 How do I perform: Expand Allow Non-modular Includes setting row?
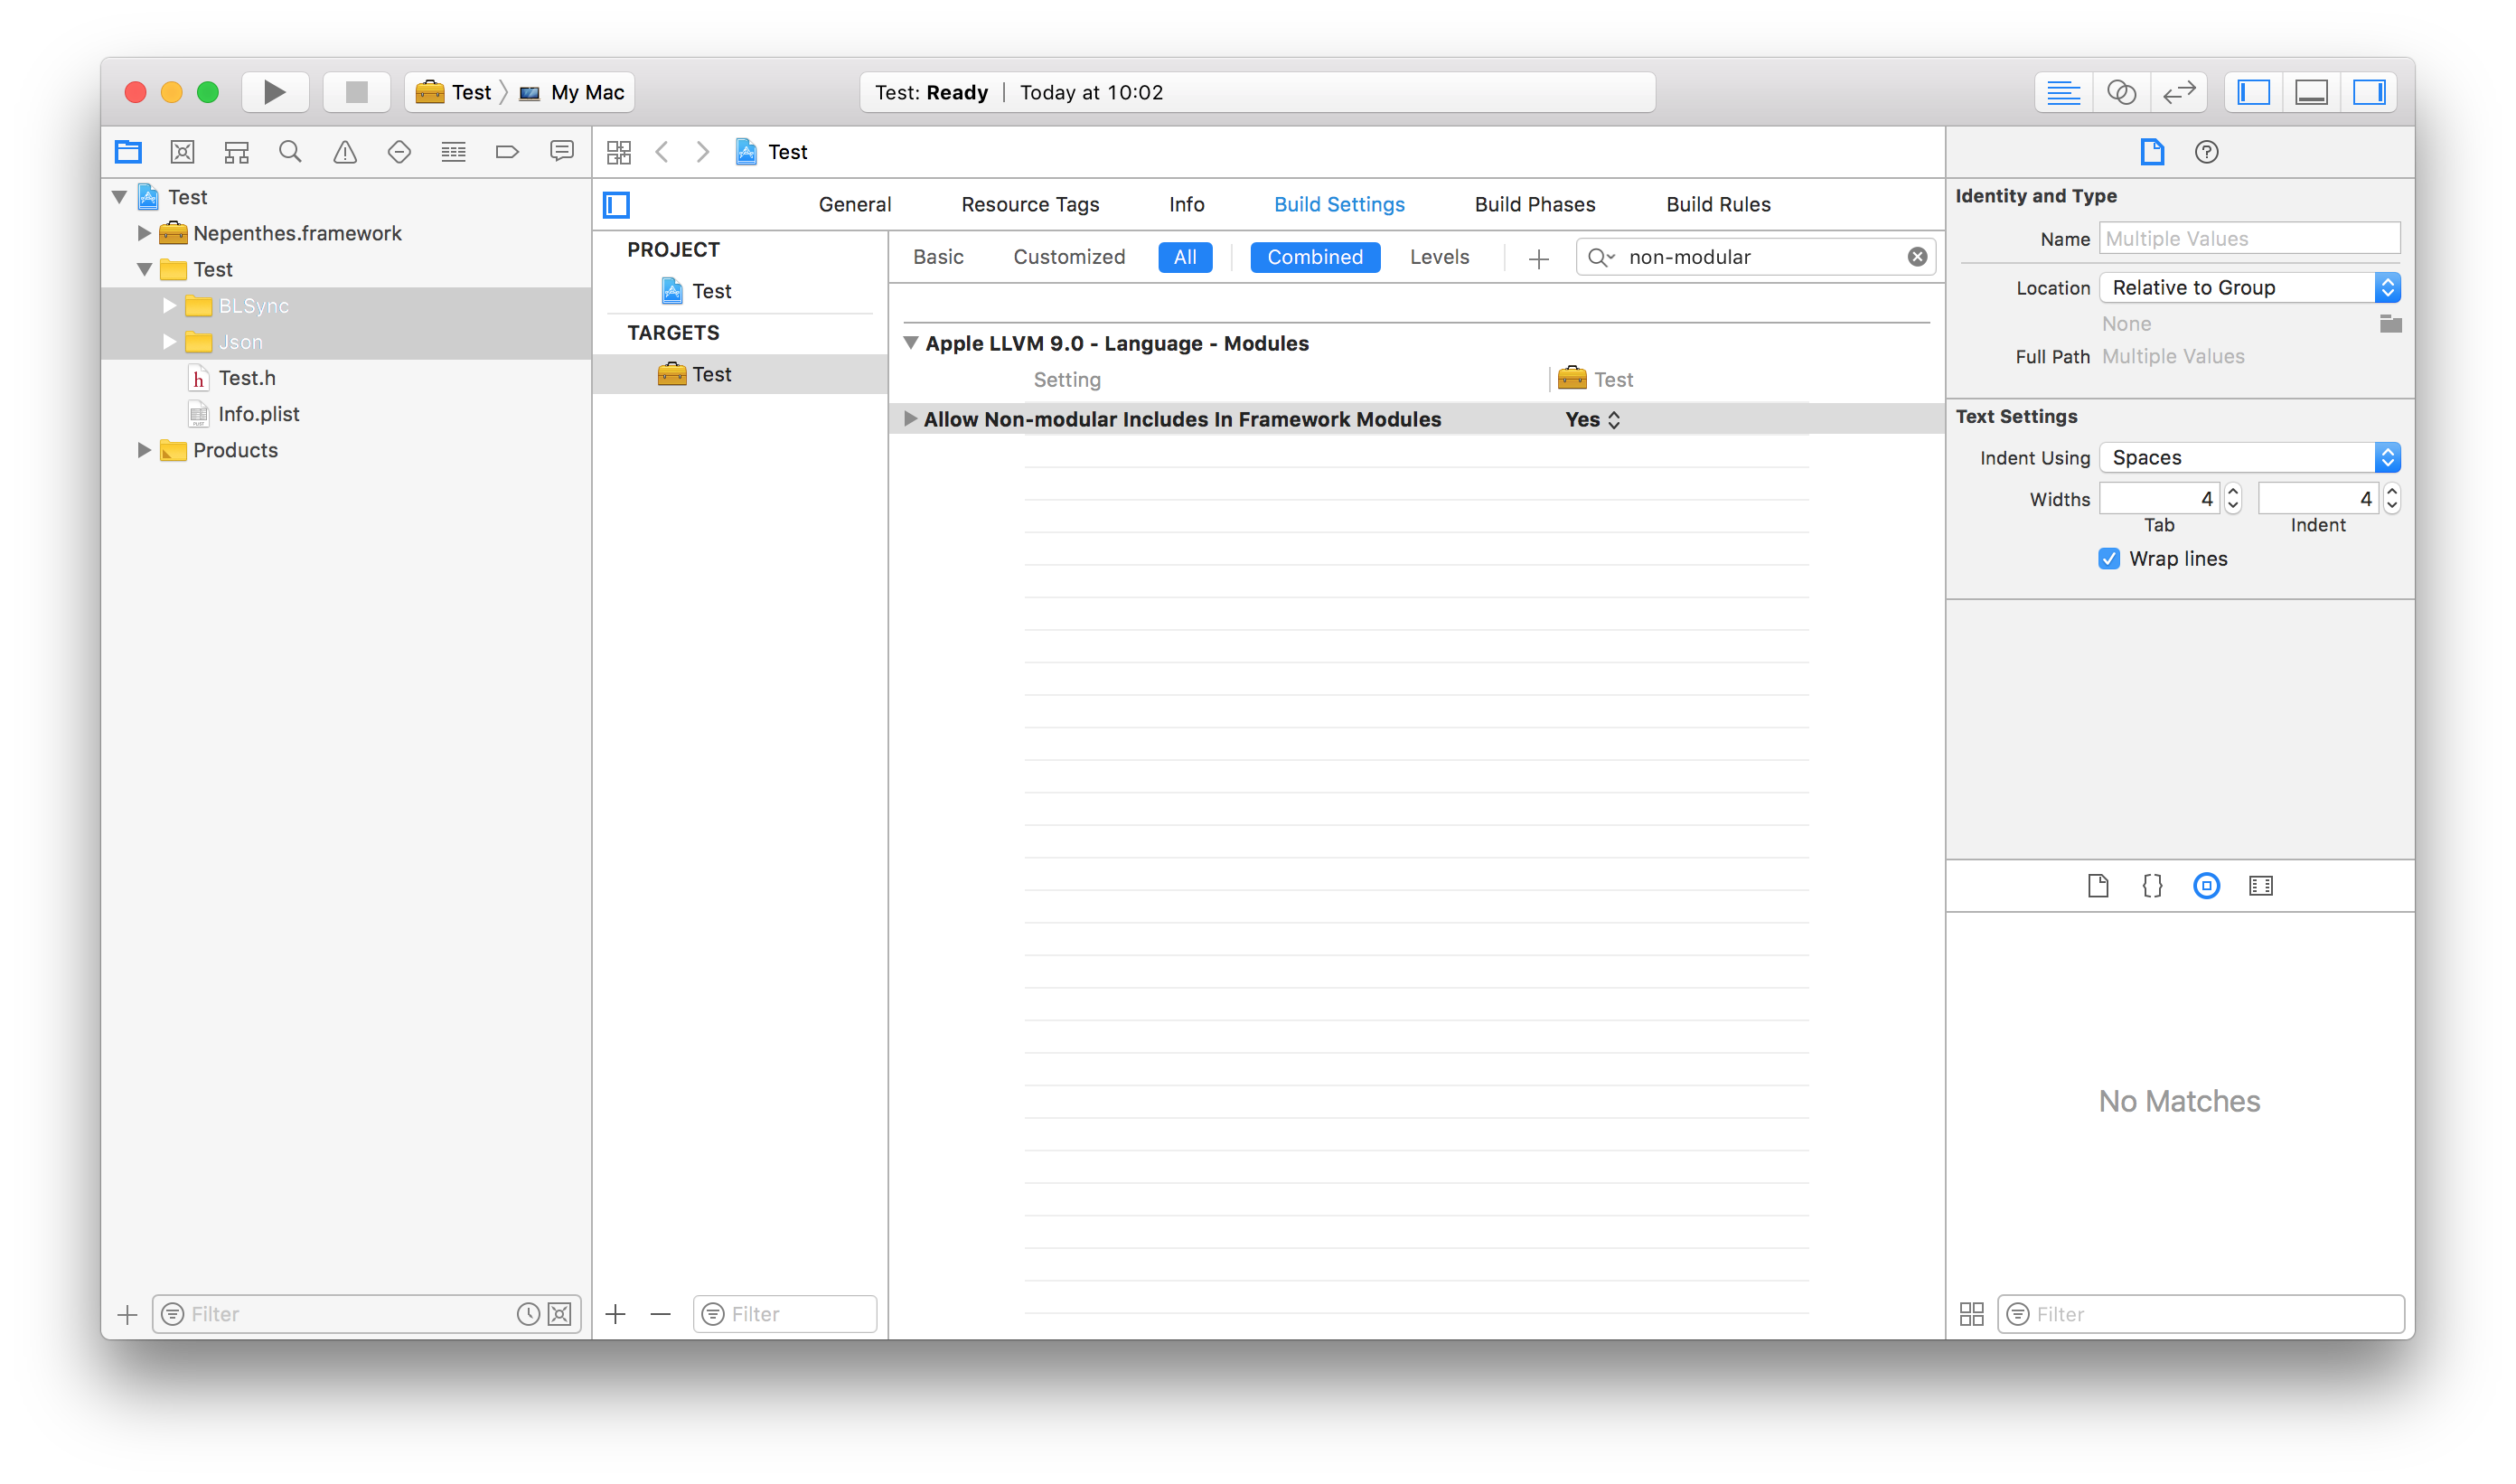coord(910,419)
